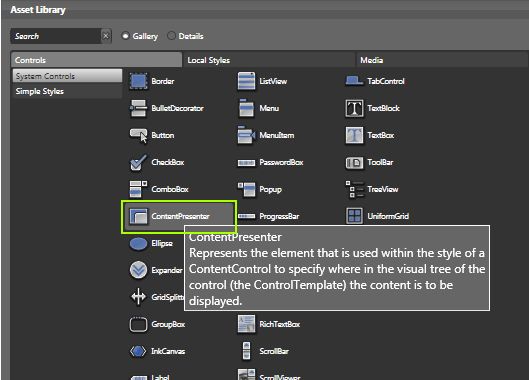
Task: Select the ListView control icon
Action: tap(246, 81)
